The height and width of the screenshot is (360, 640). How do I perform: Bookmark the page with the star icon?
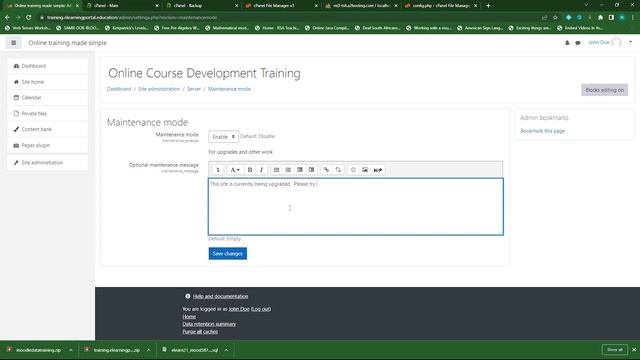(555, 18)
